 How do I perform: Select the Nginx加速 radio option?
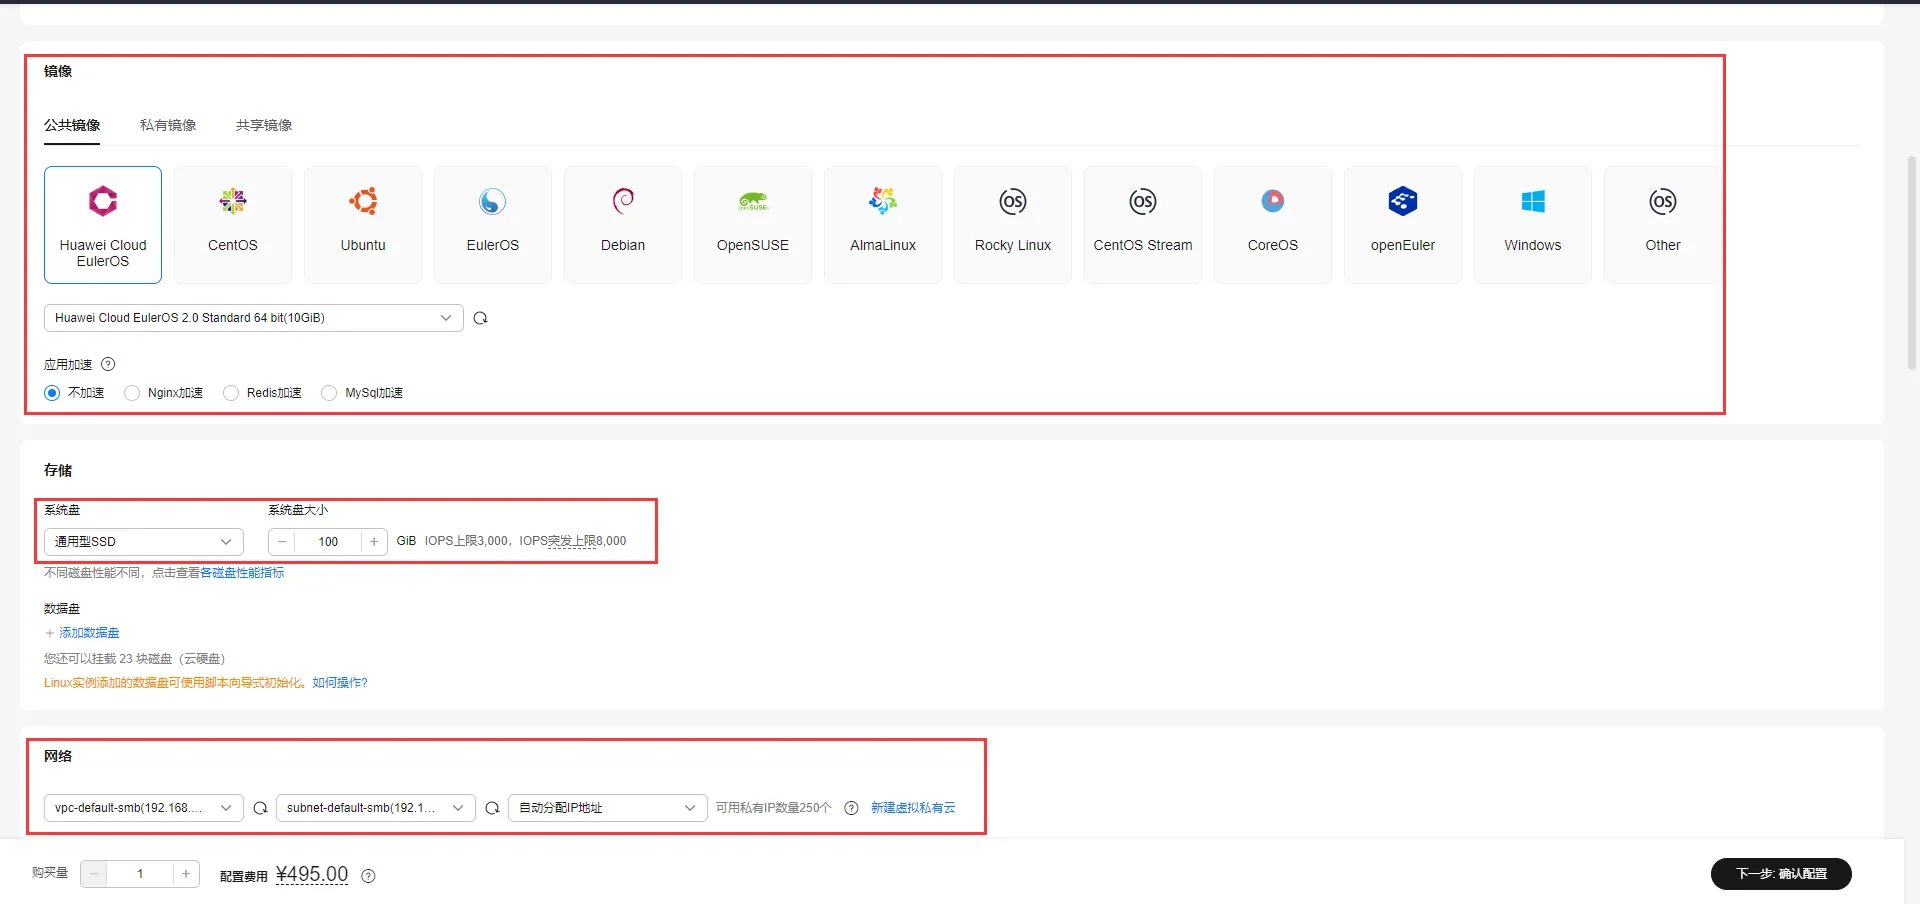[x=132, y=393]
